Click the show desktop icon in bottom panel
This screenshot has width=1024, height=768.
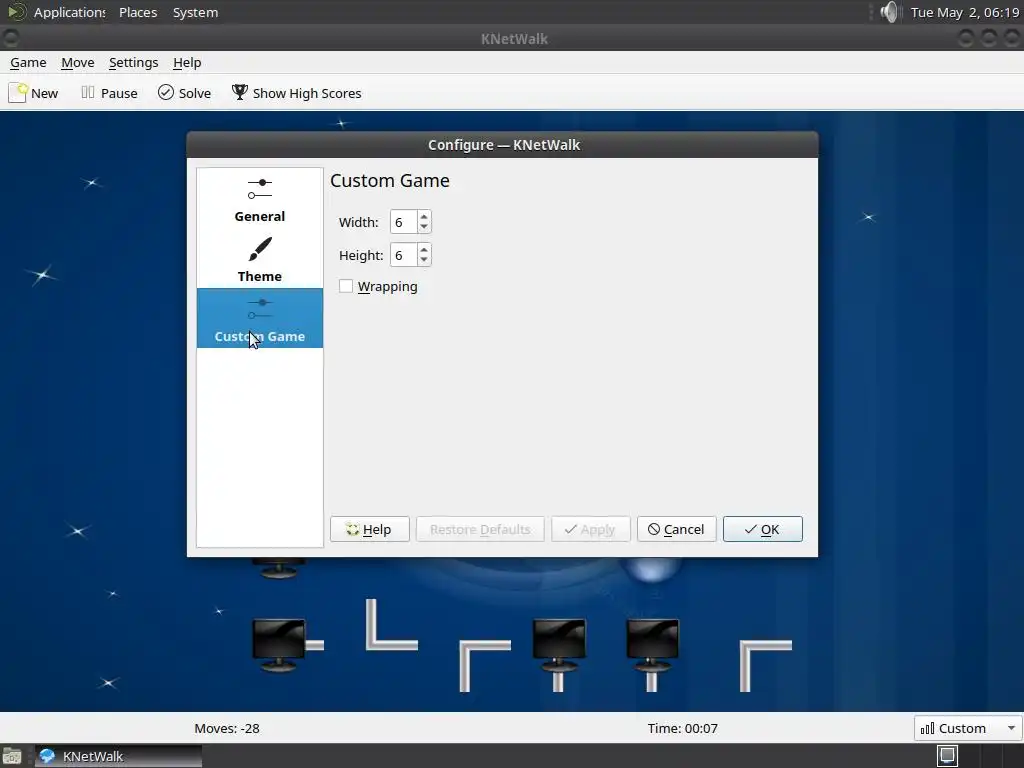pyautogui.click(x=12, y=756)
